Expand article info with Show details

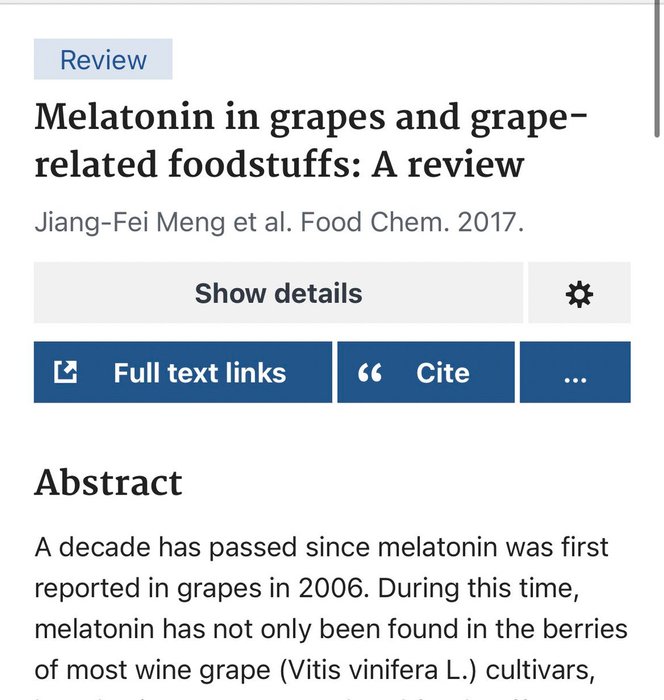tap(278, 294)
